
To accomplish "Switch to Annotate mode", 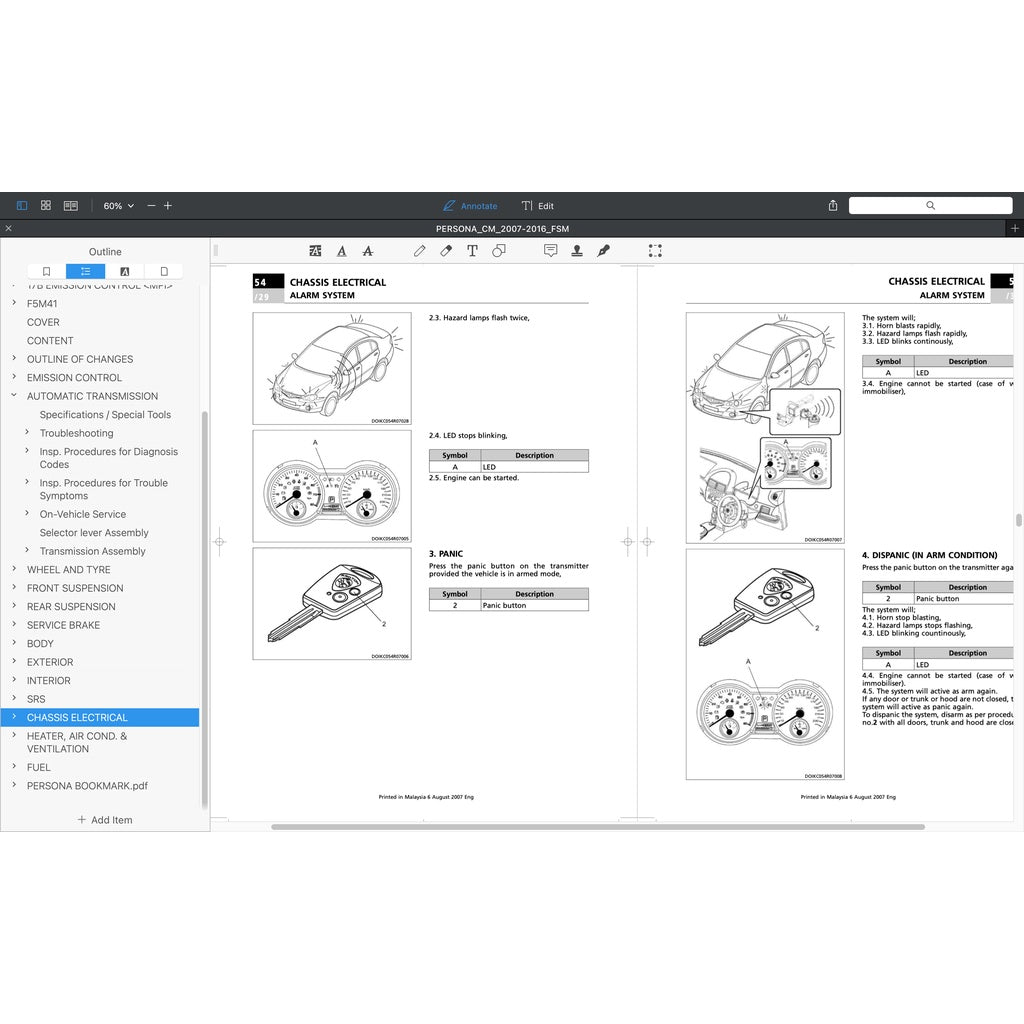I will point(470,206).
